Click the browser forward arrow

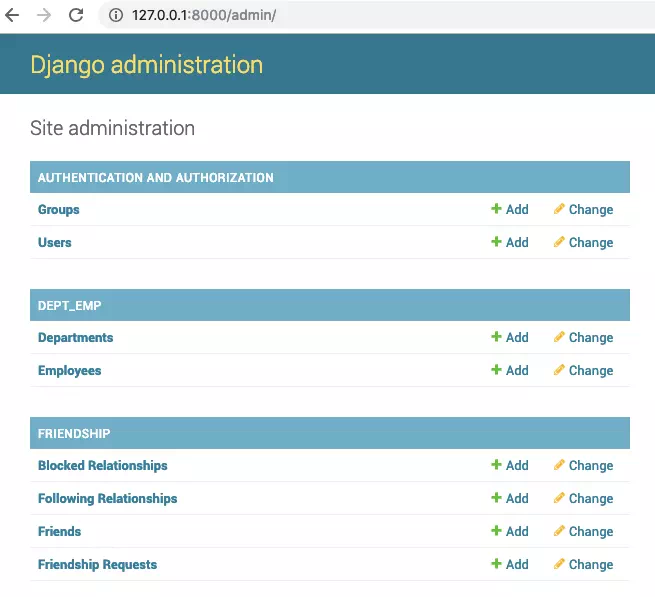(x=44, y=15)
